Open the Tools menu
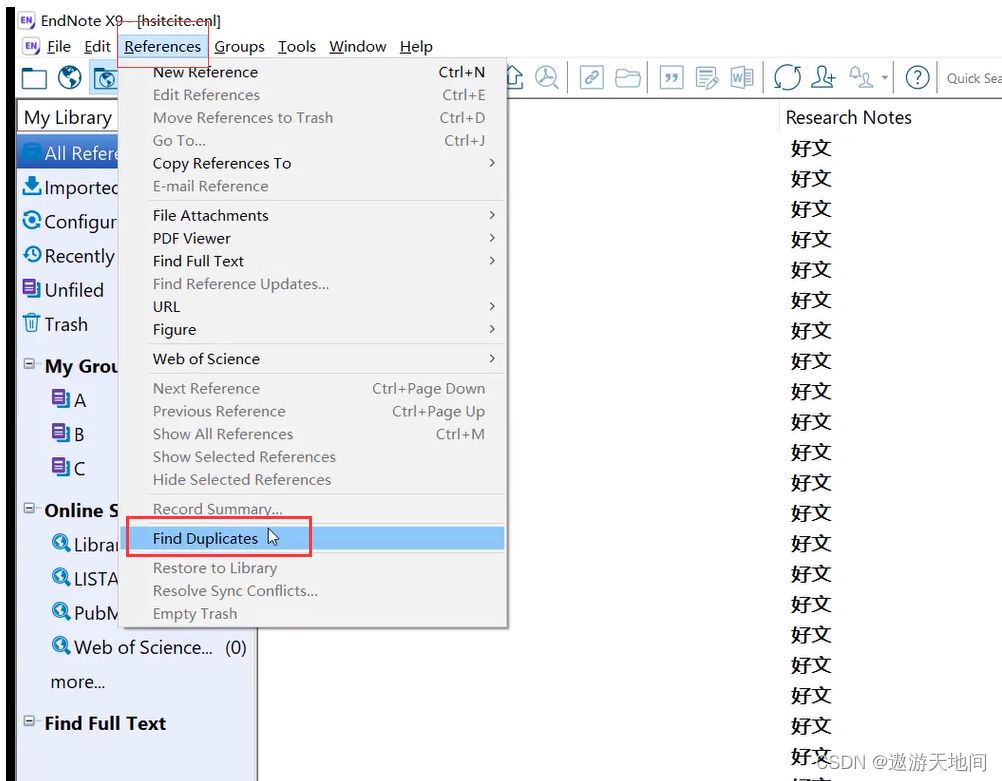 pos(297,47)
